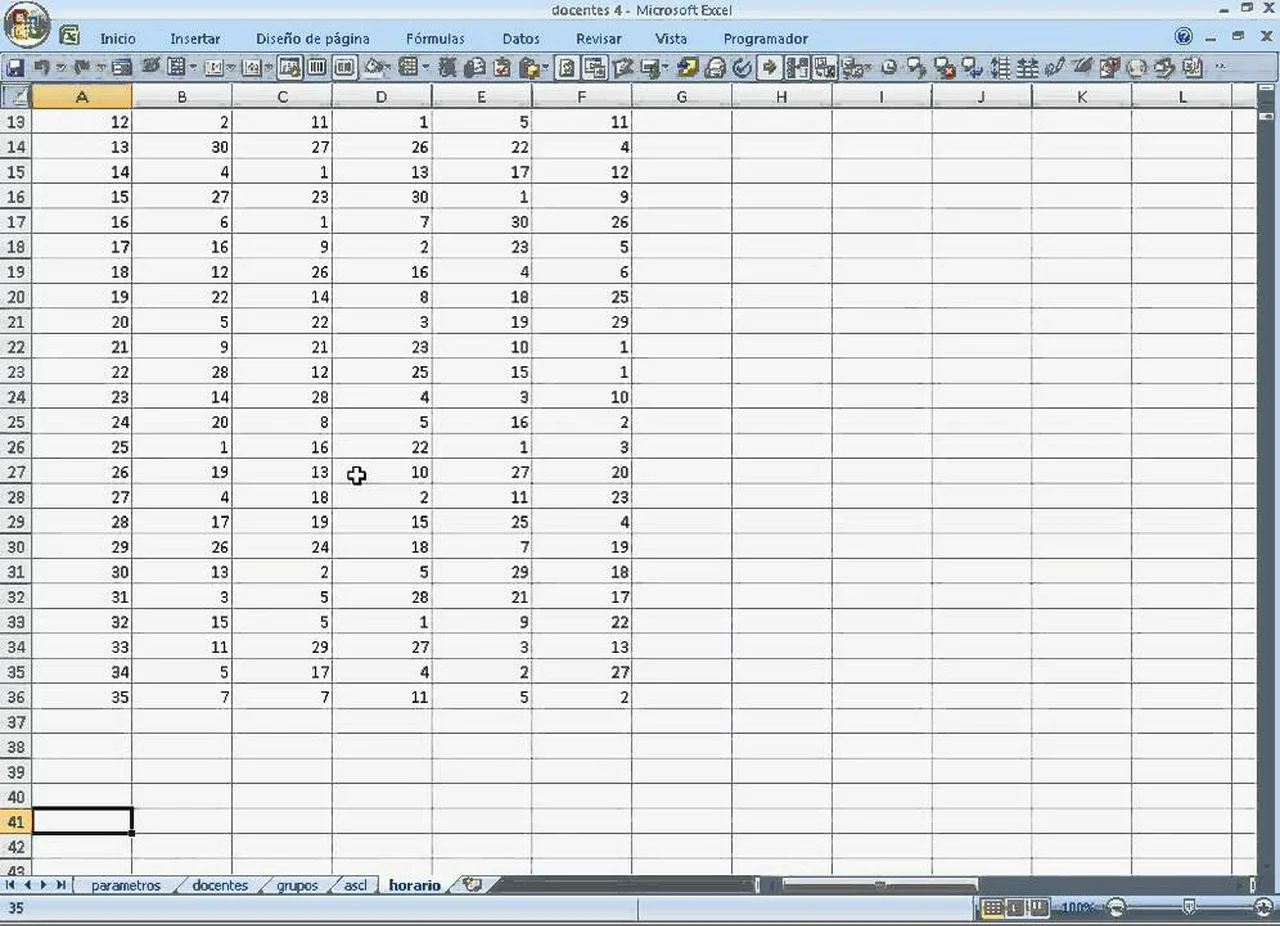Click the zoom slider handle

[x=1188, y=907]
